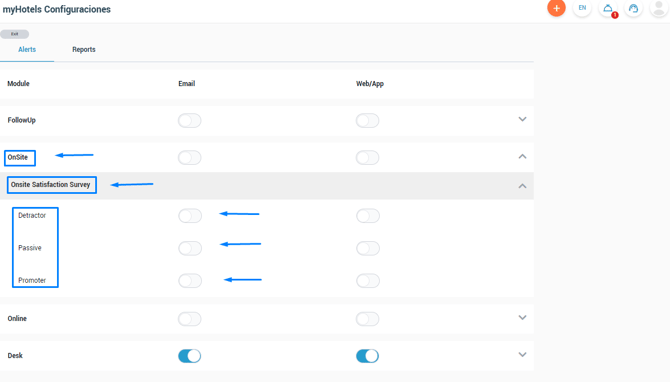The height and width of the screenshot is (382, 670).
Task: Open the notifications bell icon
Action: pos(608,8)
